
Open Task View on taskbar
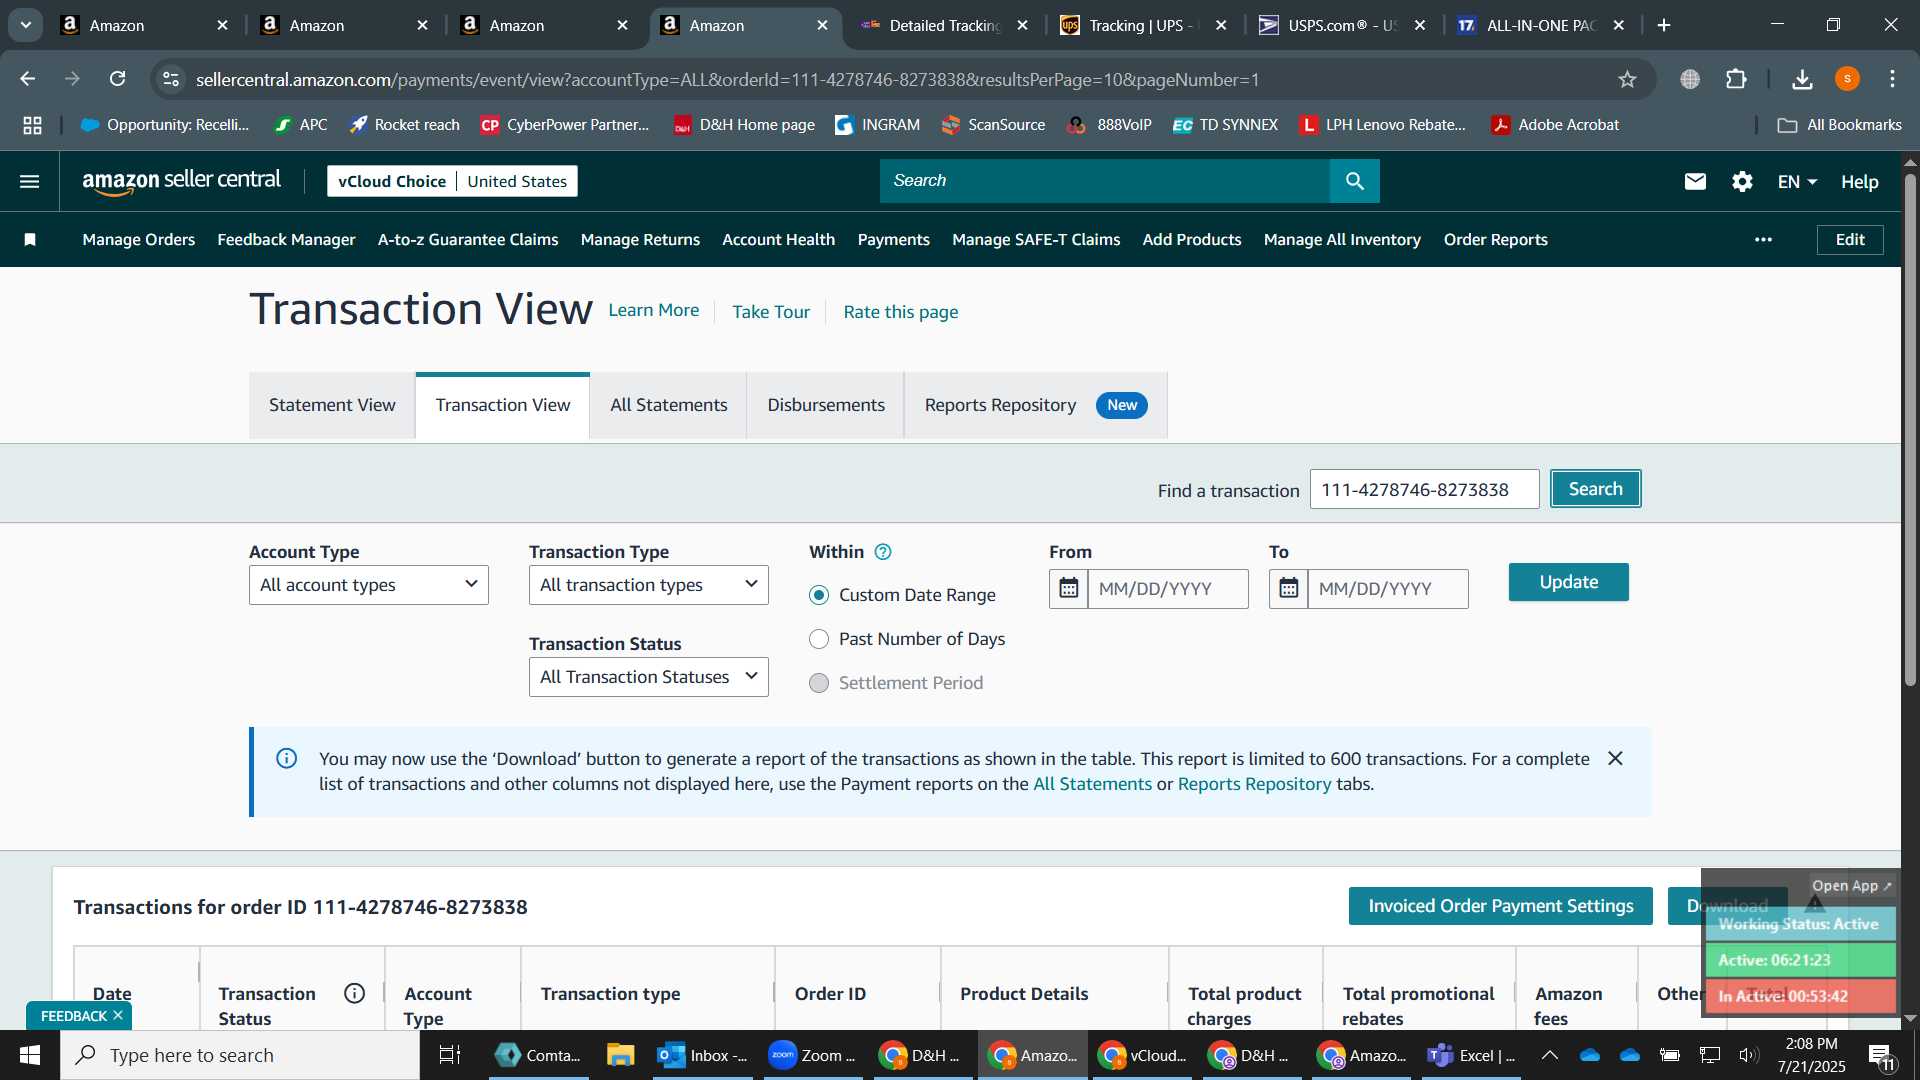pyautogui.click(x=450, y=1055)
